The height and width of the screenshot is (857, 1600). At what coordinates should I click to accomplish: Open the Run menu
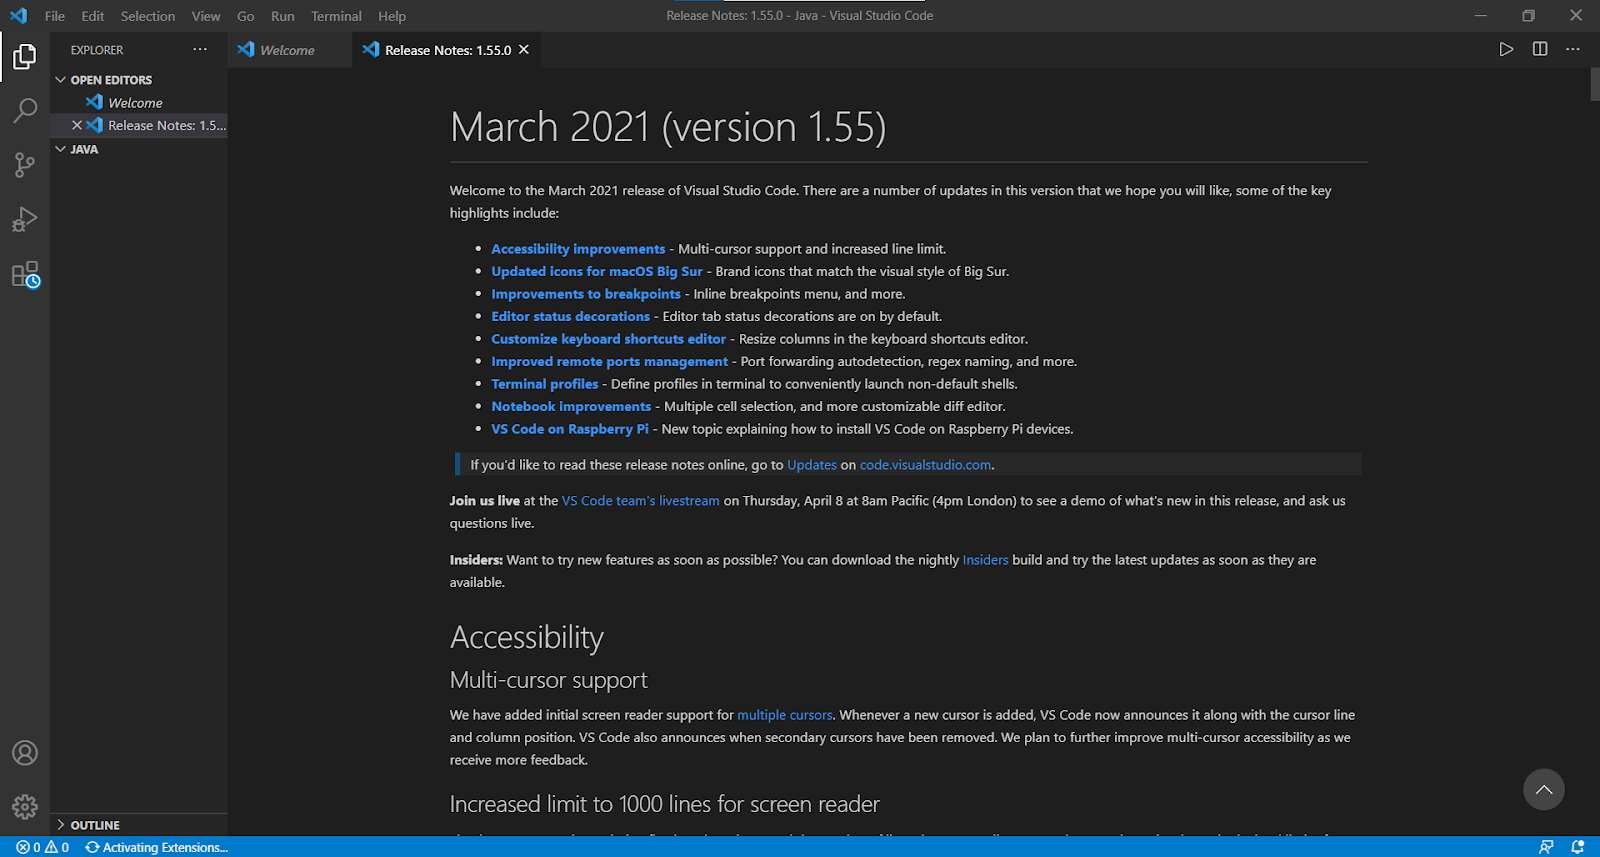pos(283,16)
